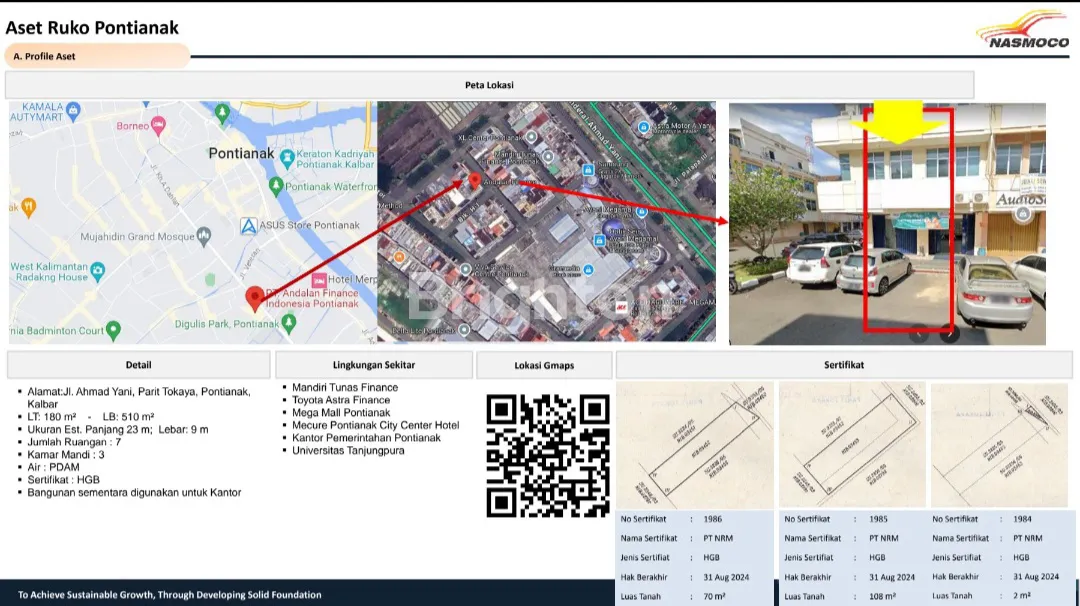Image resolution: width=1080 pixels, height=606 pixels.
Task: Click the red PT Andalan Finance location pin
Action: (255, 298)
